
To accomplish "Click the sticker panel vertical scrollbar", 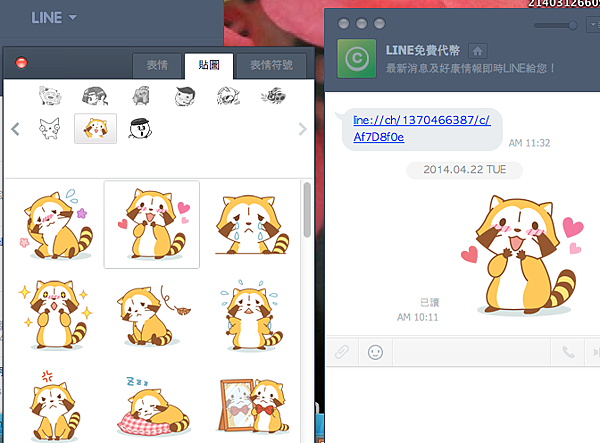I will click(x=307, y=210).
